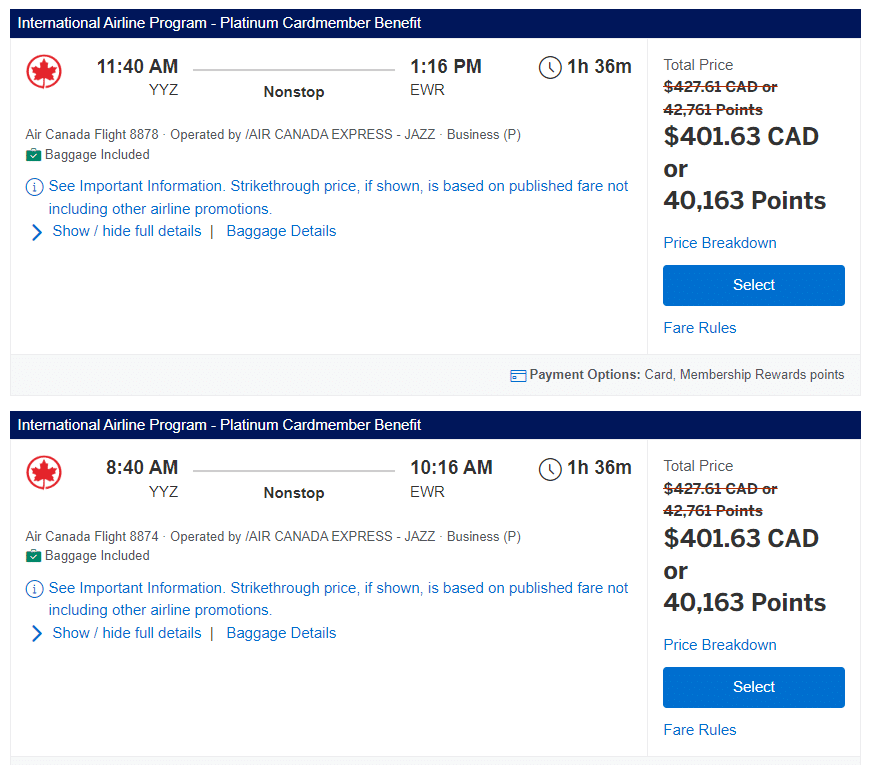This screenshot has width=872, height=765.
Task: Click clock duration icon on 11:40 AM flight
Action: [550, 68]
